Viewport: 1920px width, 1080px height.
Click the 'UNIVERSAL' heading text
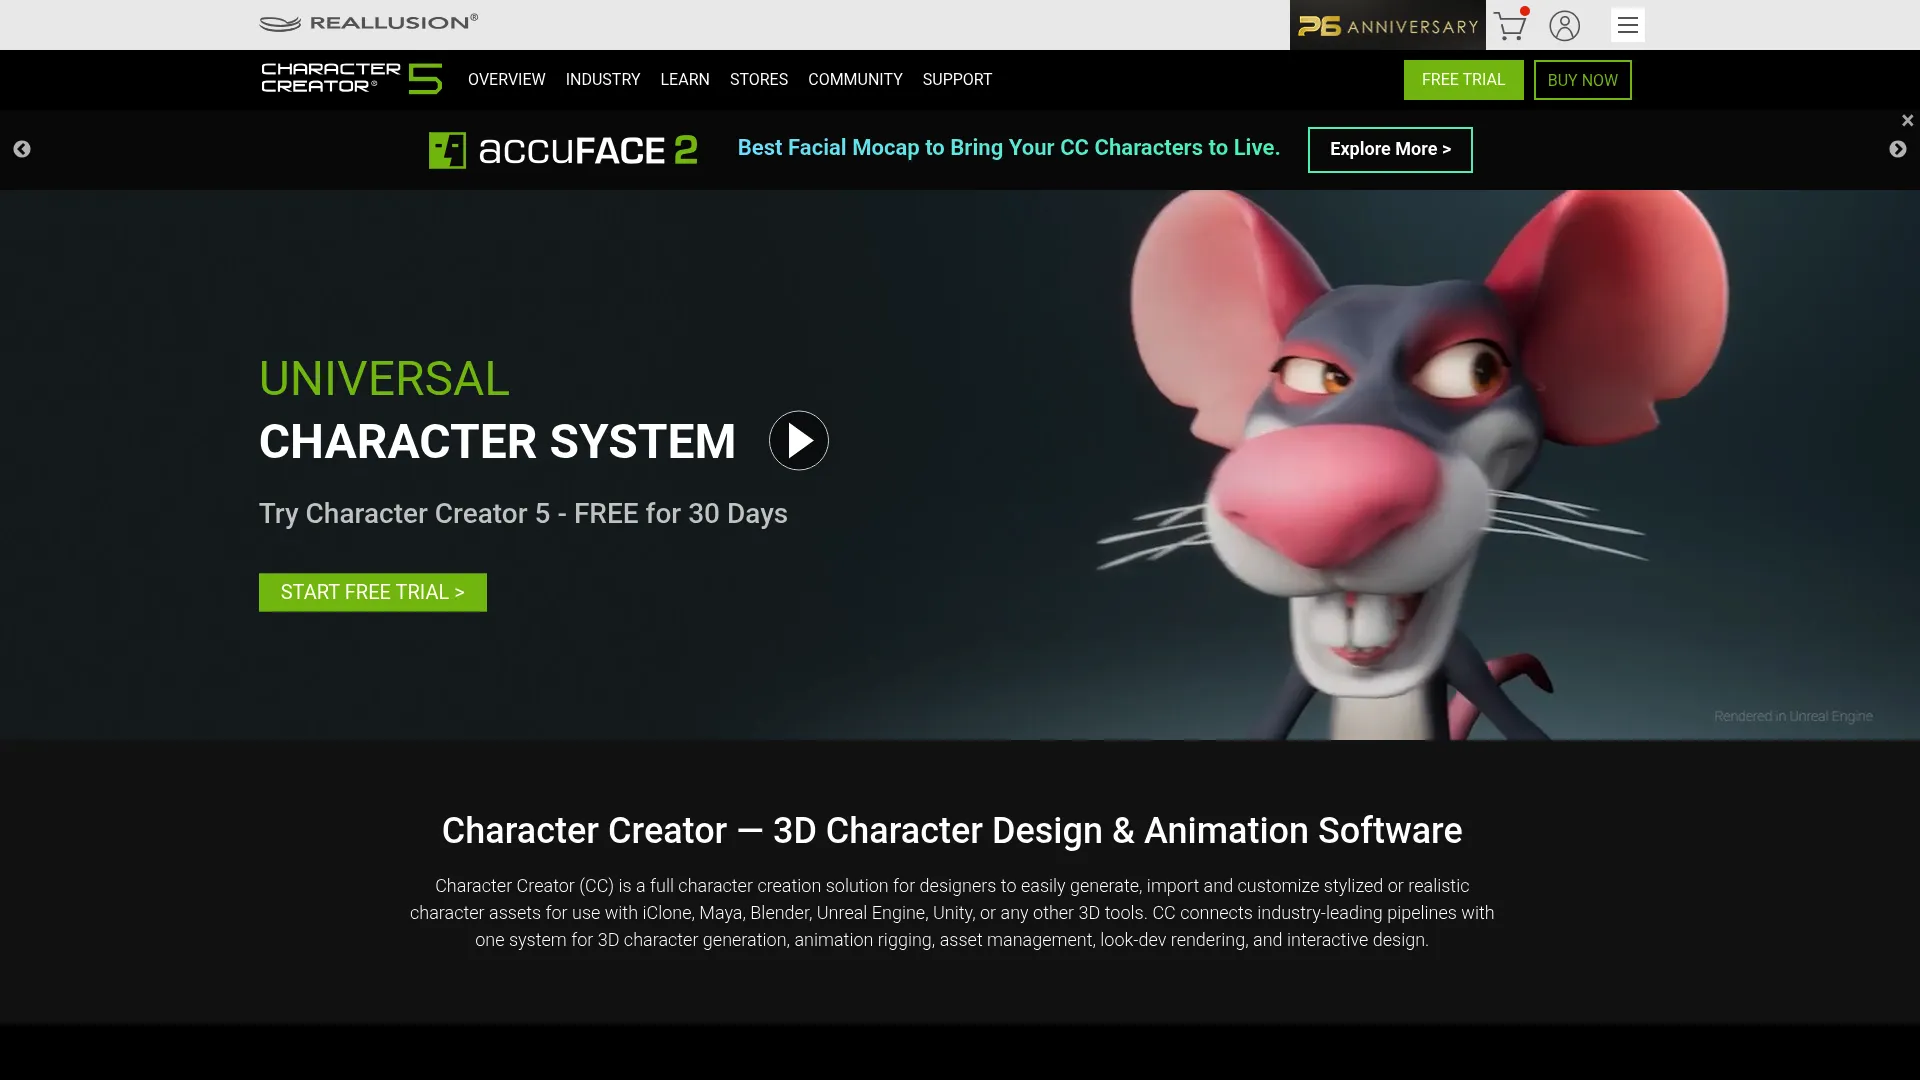pos(384,379)
